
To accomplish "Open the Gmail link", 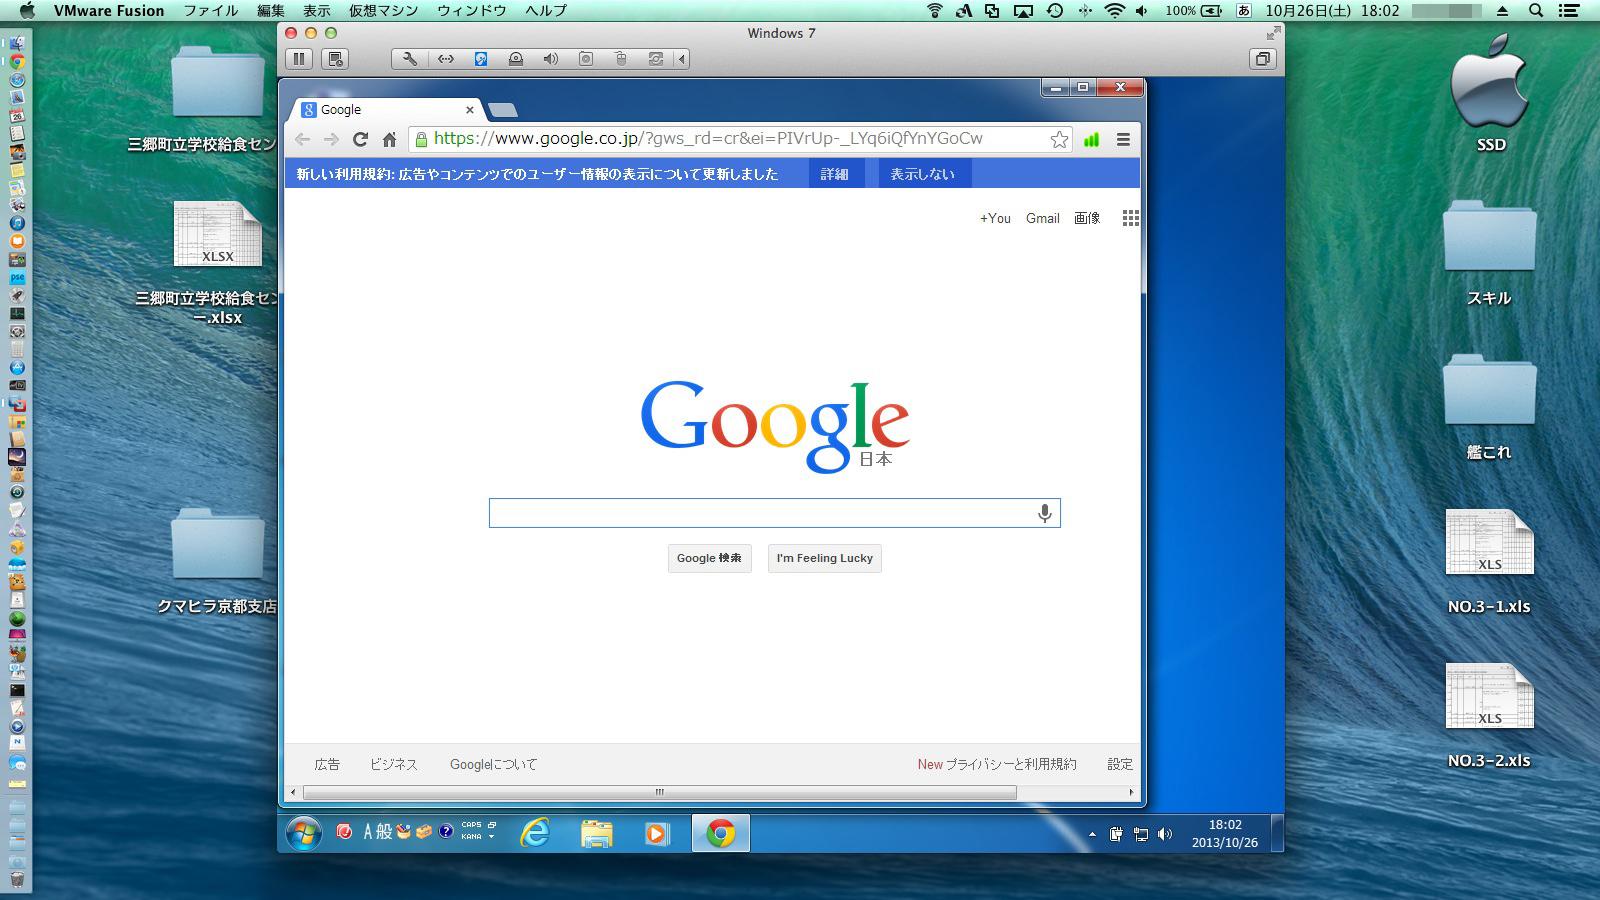I will [x=1042, y=218].
